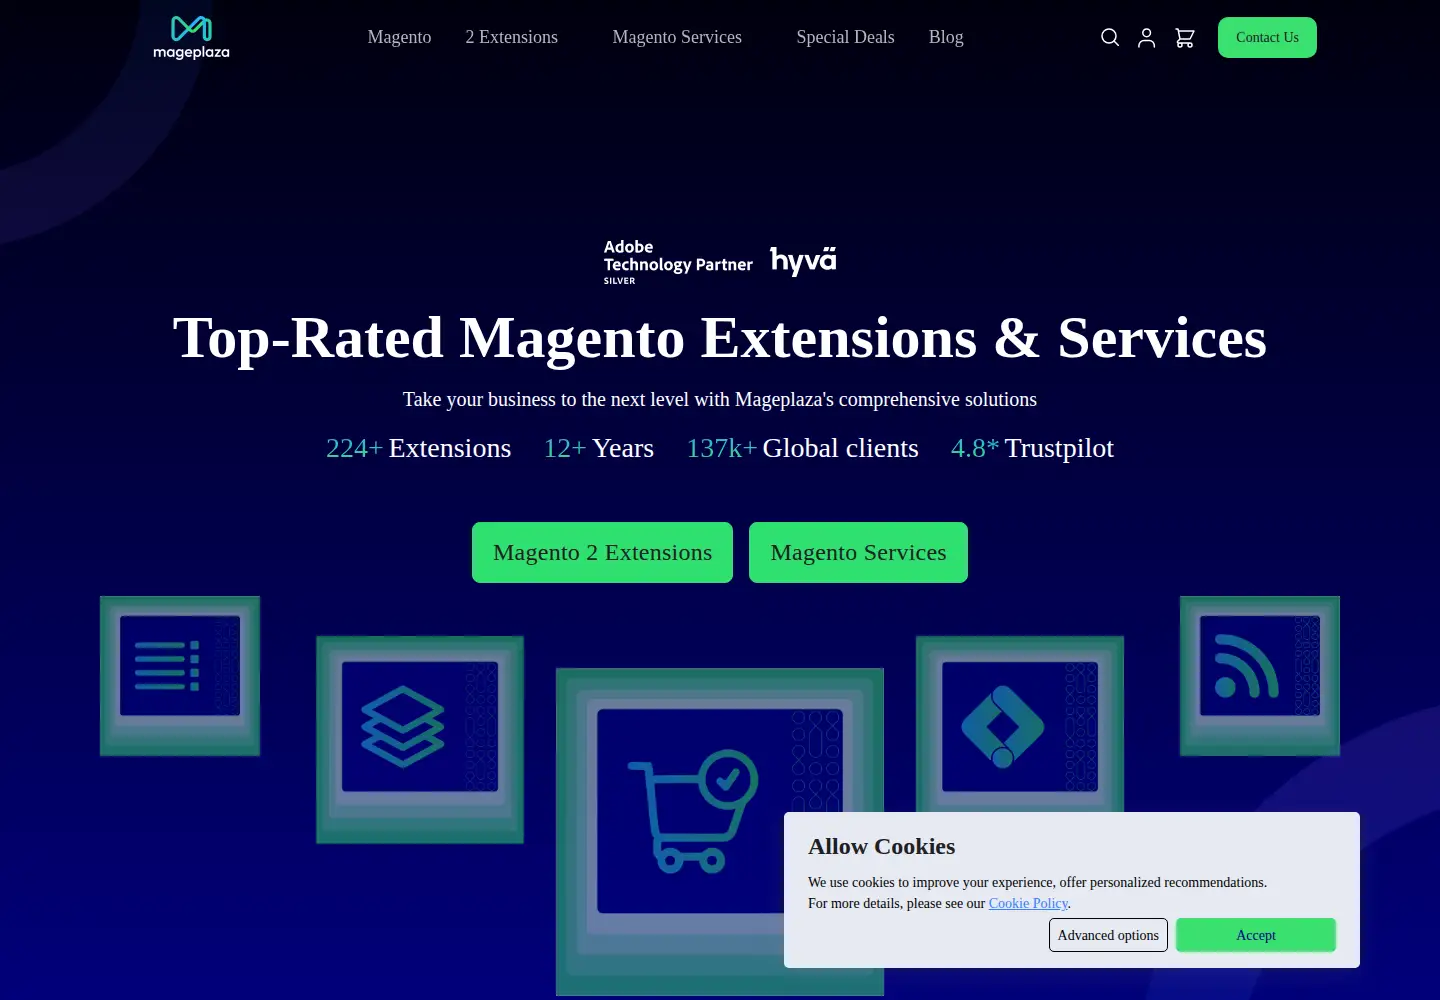1440x1000 pixels.
Task: Open Advanced options for cookies
Action: (1108, 935)
